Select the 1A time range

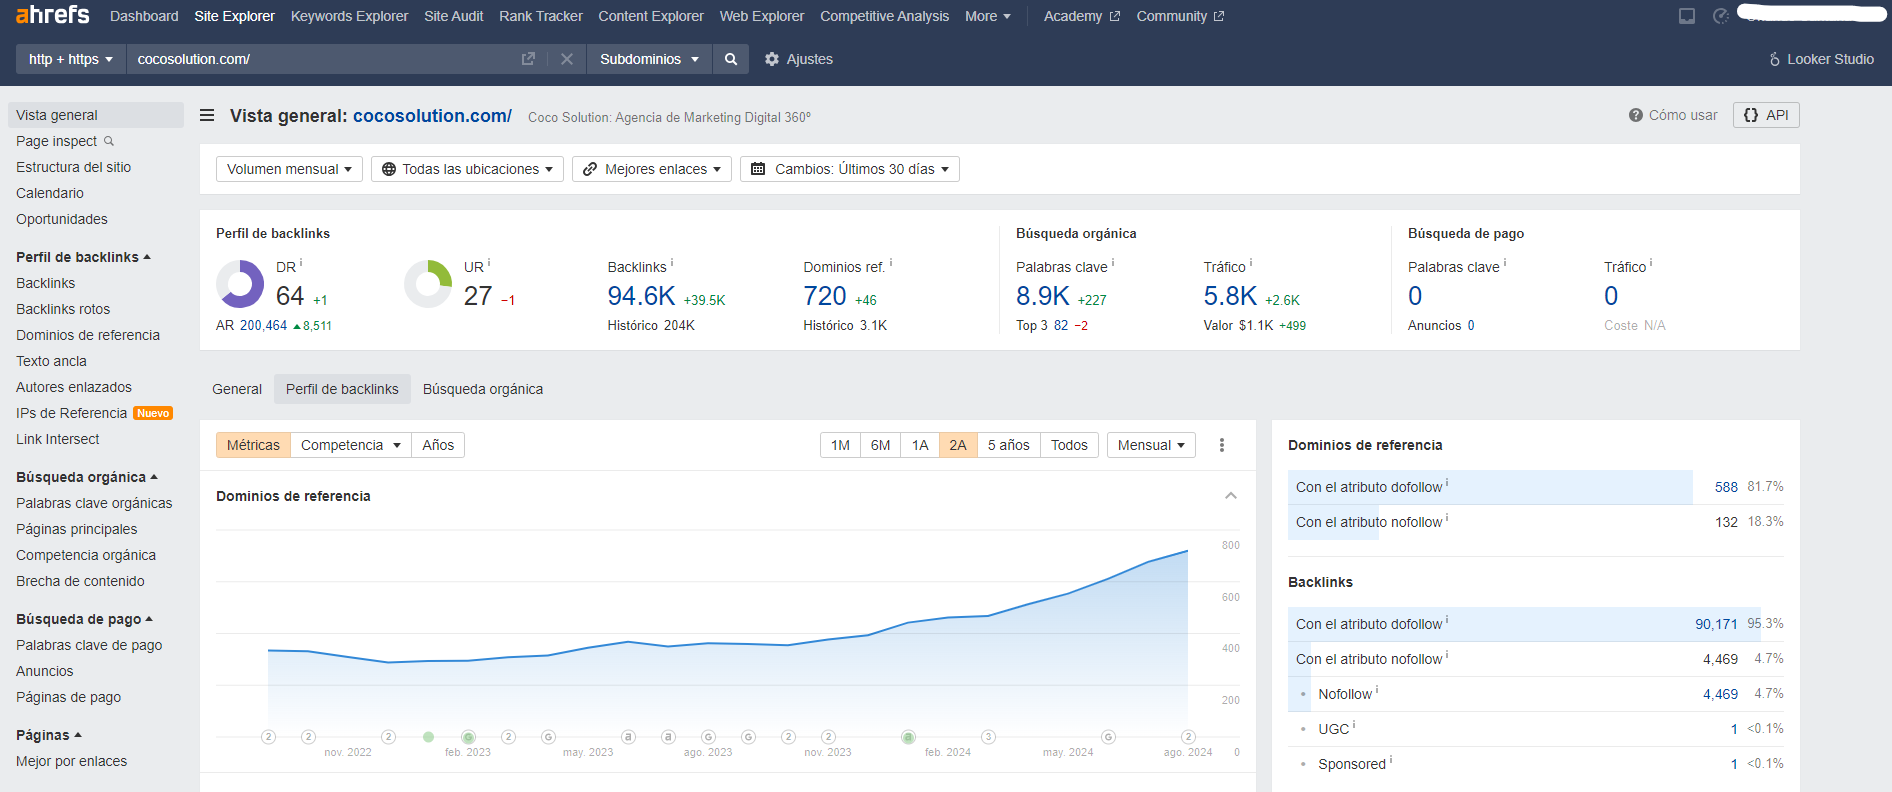coord(920,445)
